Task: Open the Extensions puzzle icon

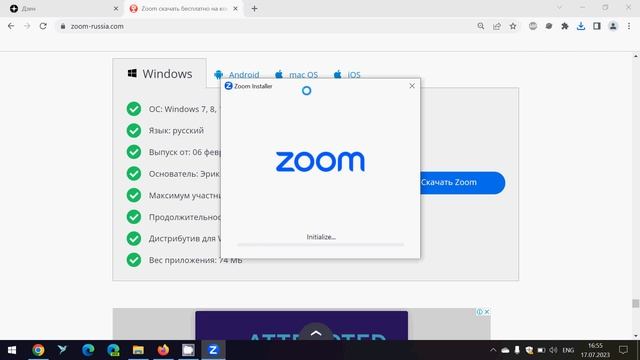Action: (565, 26)
